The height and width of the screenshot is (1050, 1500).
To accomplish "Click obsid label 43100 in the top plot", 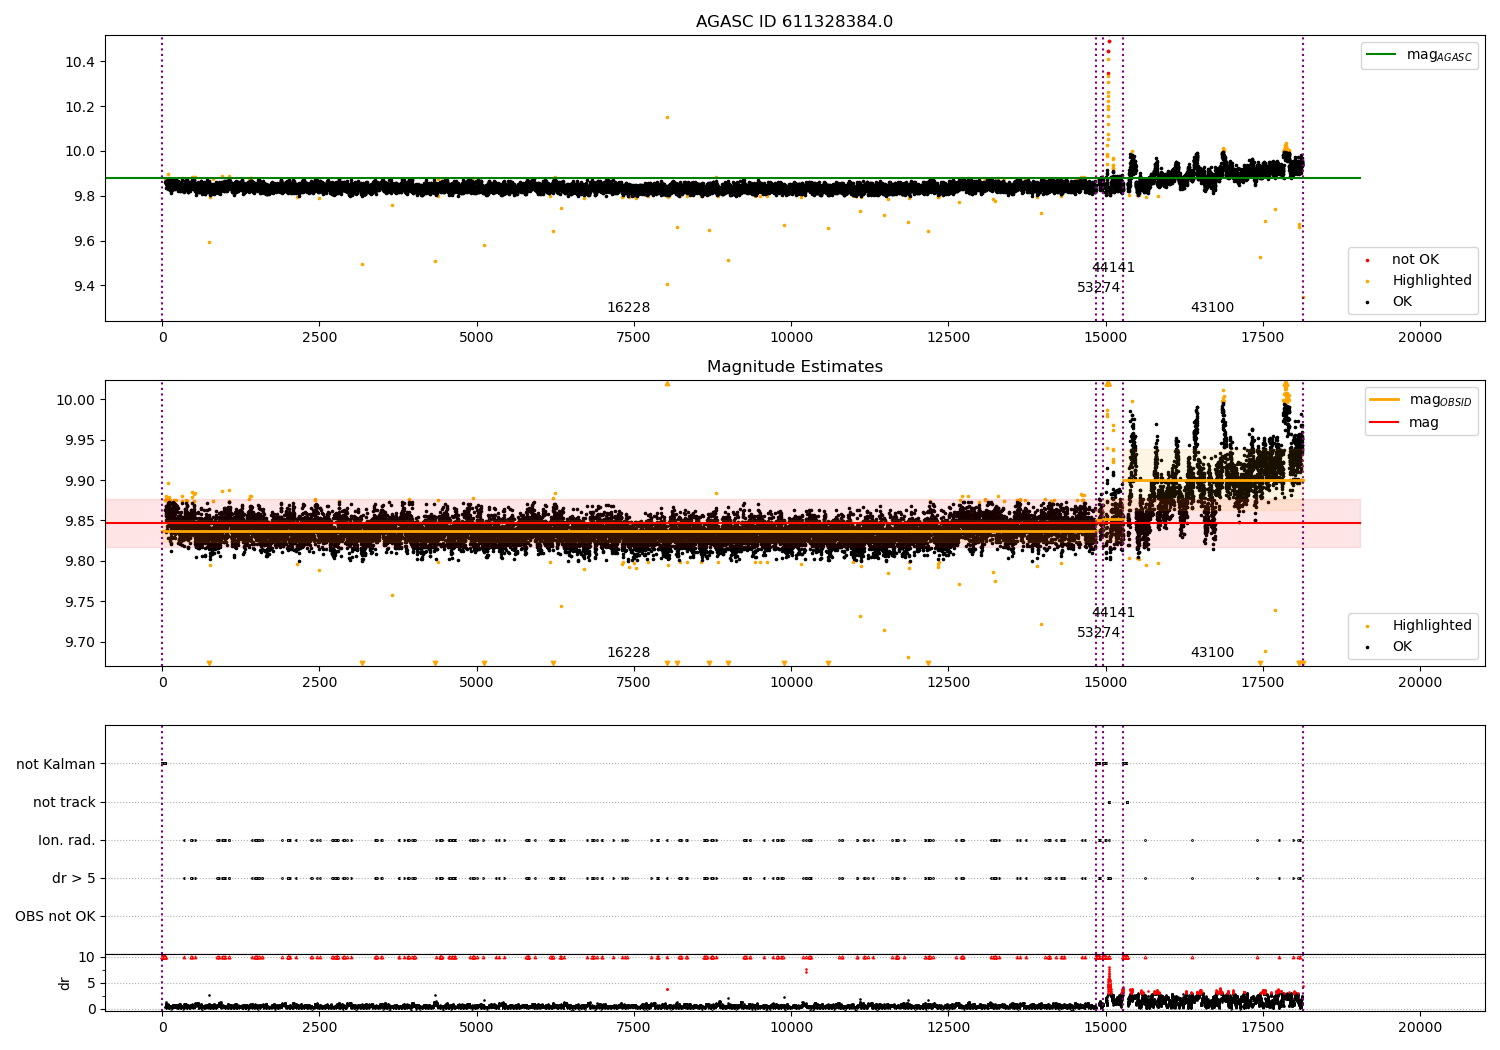I will pos(1212,308).
